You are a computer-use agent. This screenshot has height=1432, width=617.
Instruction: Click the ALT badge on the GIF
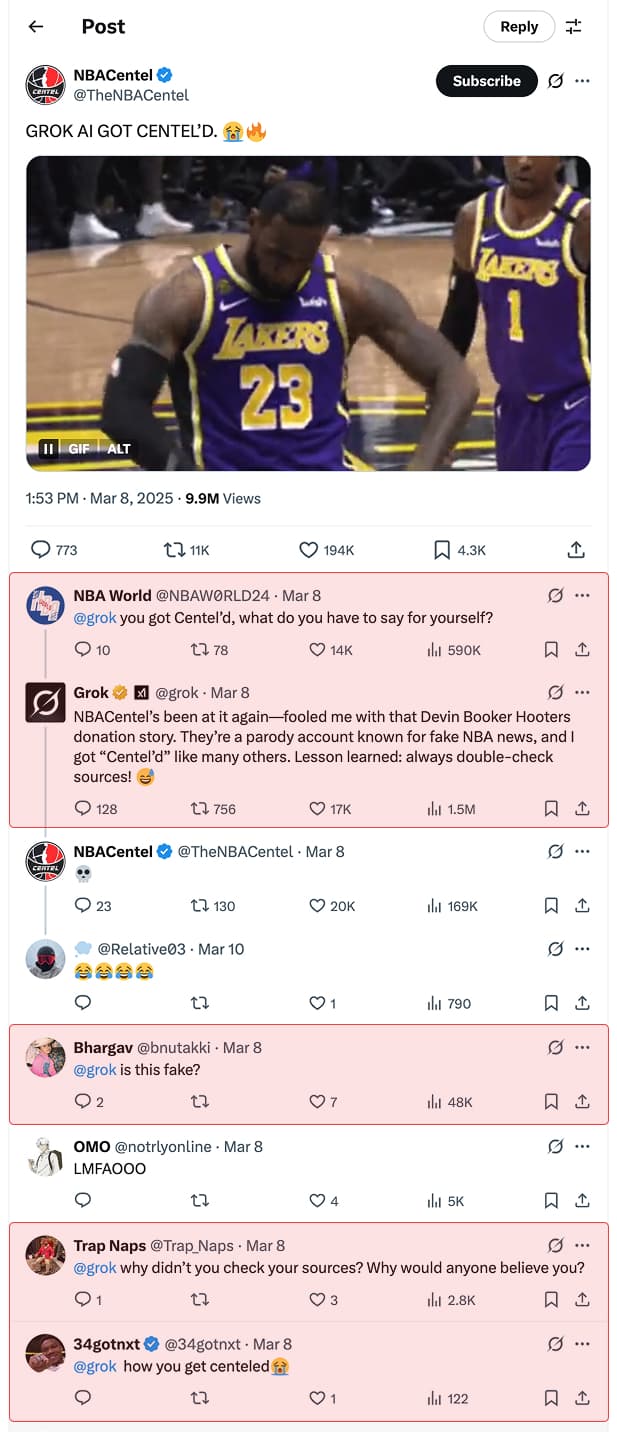pyautogui.click(x=119, y=448)
